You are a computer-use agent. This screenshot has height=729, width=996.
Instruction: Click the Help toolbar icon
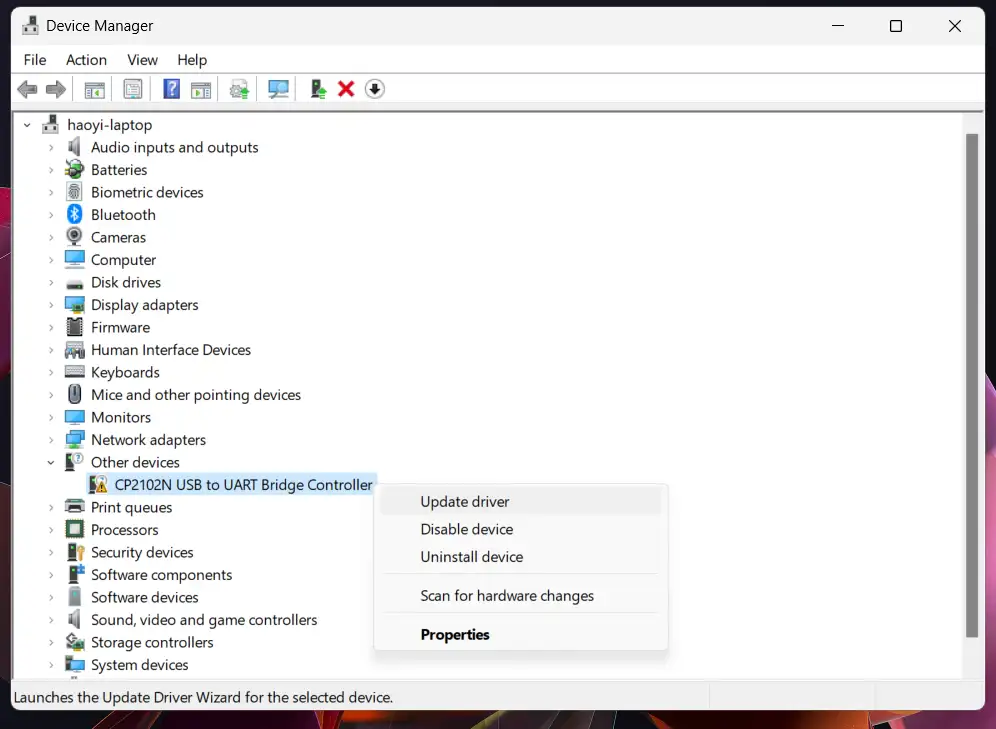(x=171, y=89)
